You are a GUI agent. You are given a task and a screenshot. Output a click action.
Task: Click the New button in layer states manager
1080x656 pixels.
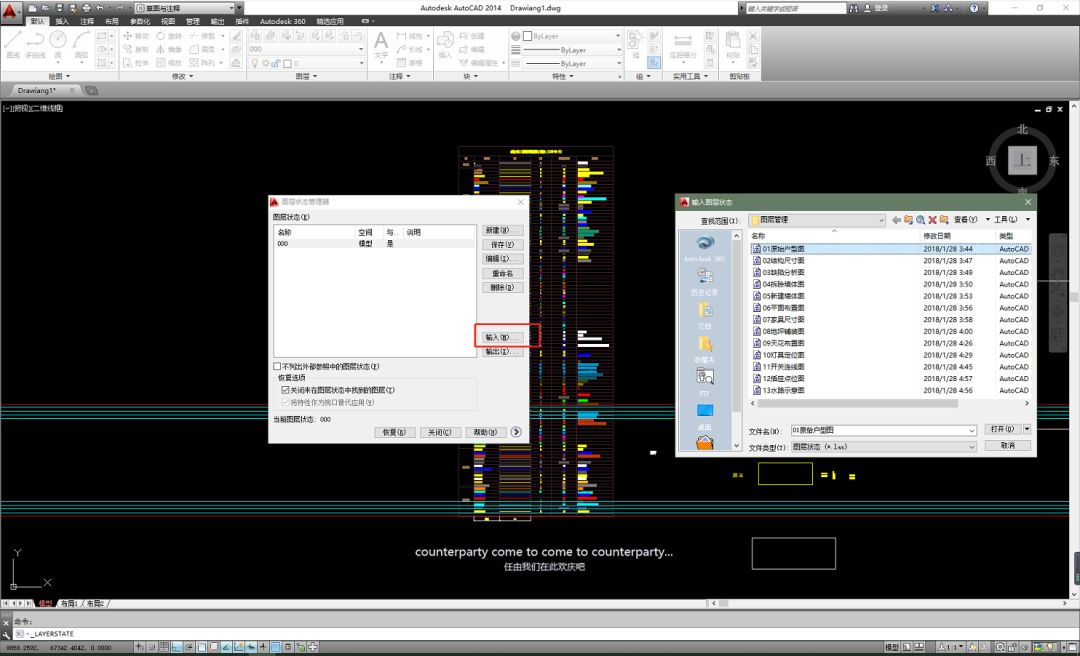pos(502,230)
